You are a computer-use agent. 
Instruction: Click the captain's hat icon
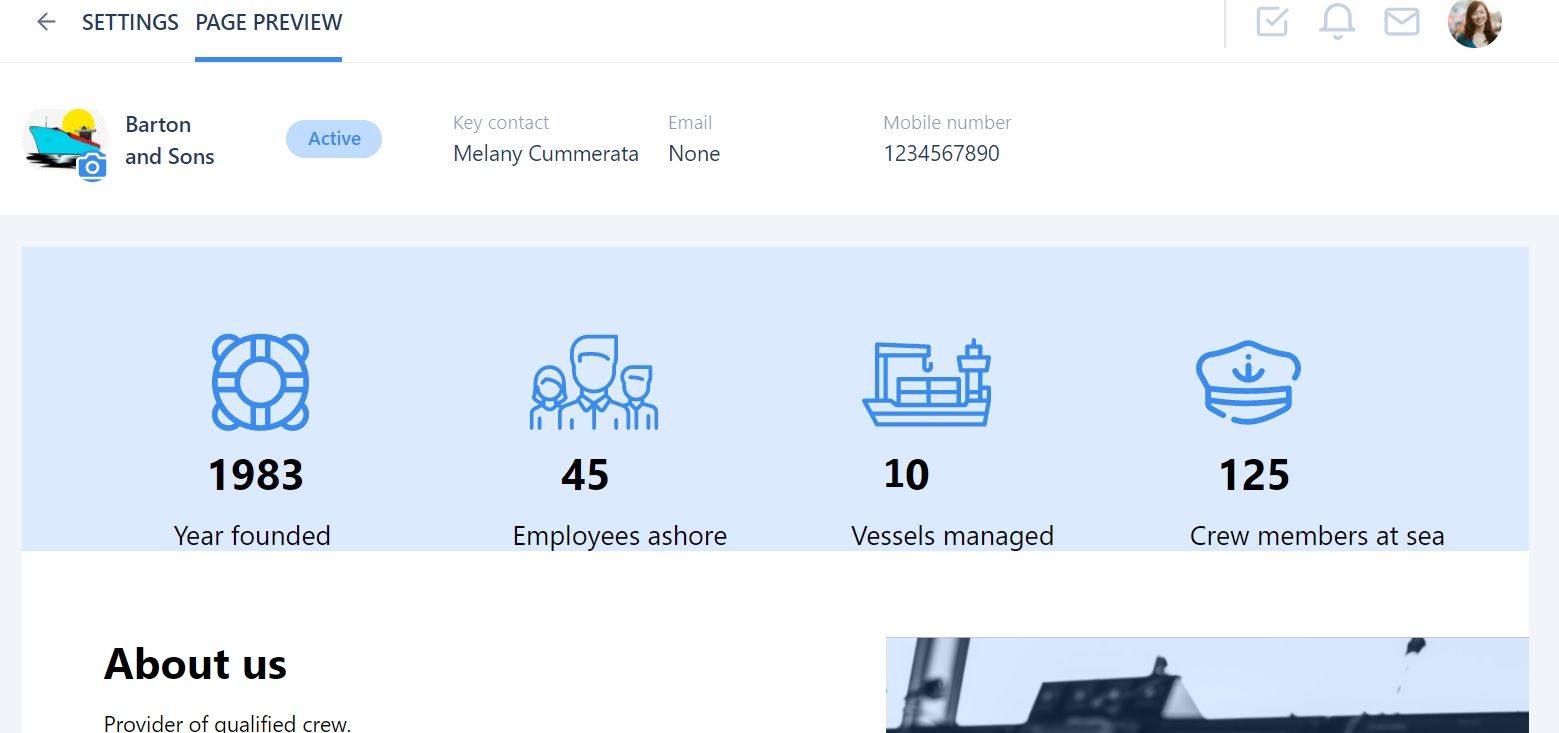click(x=1248, y=382)
